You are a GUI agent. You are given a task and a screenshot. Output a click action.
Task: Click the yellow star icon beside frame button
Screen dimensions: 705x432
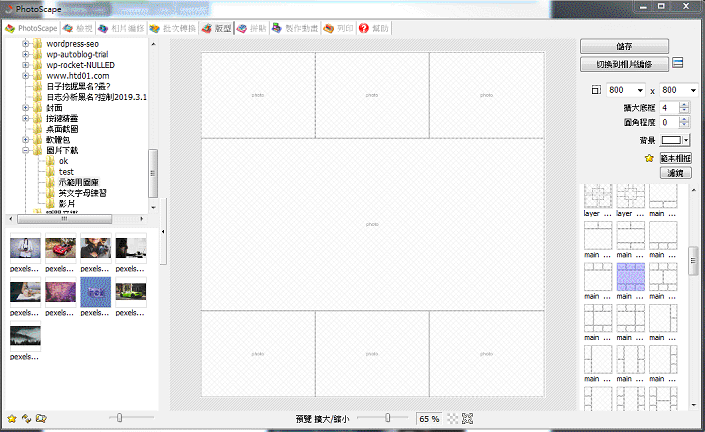649,158
